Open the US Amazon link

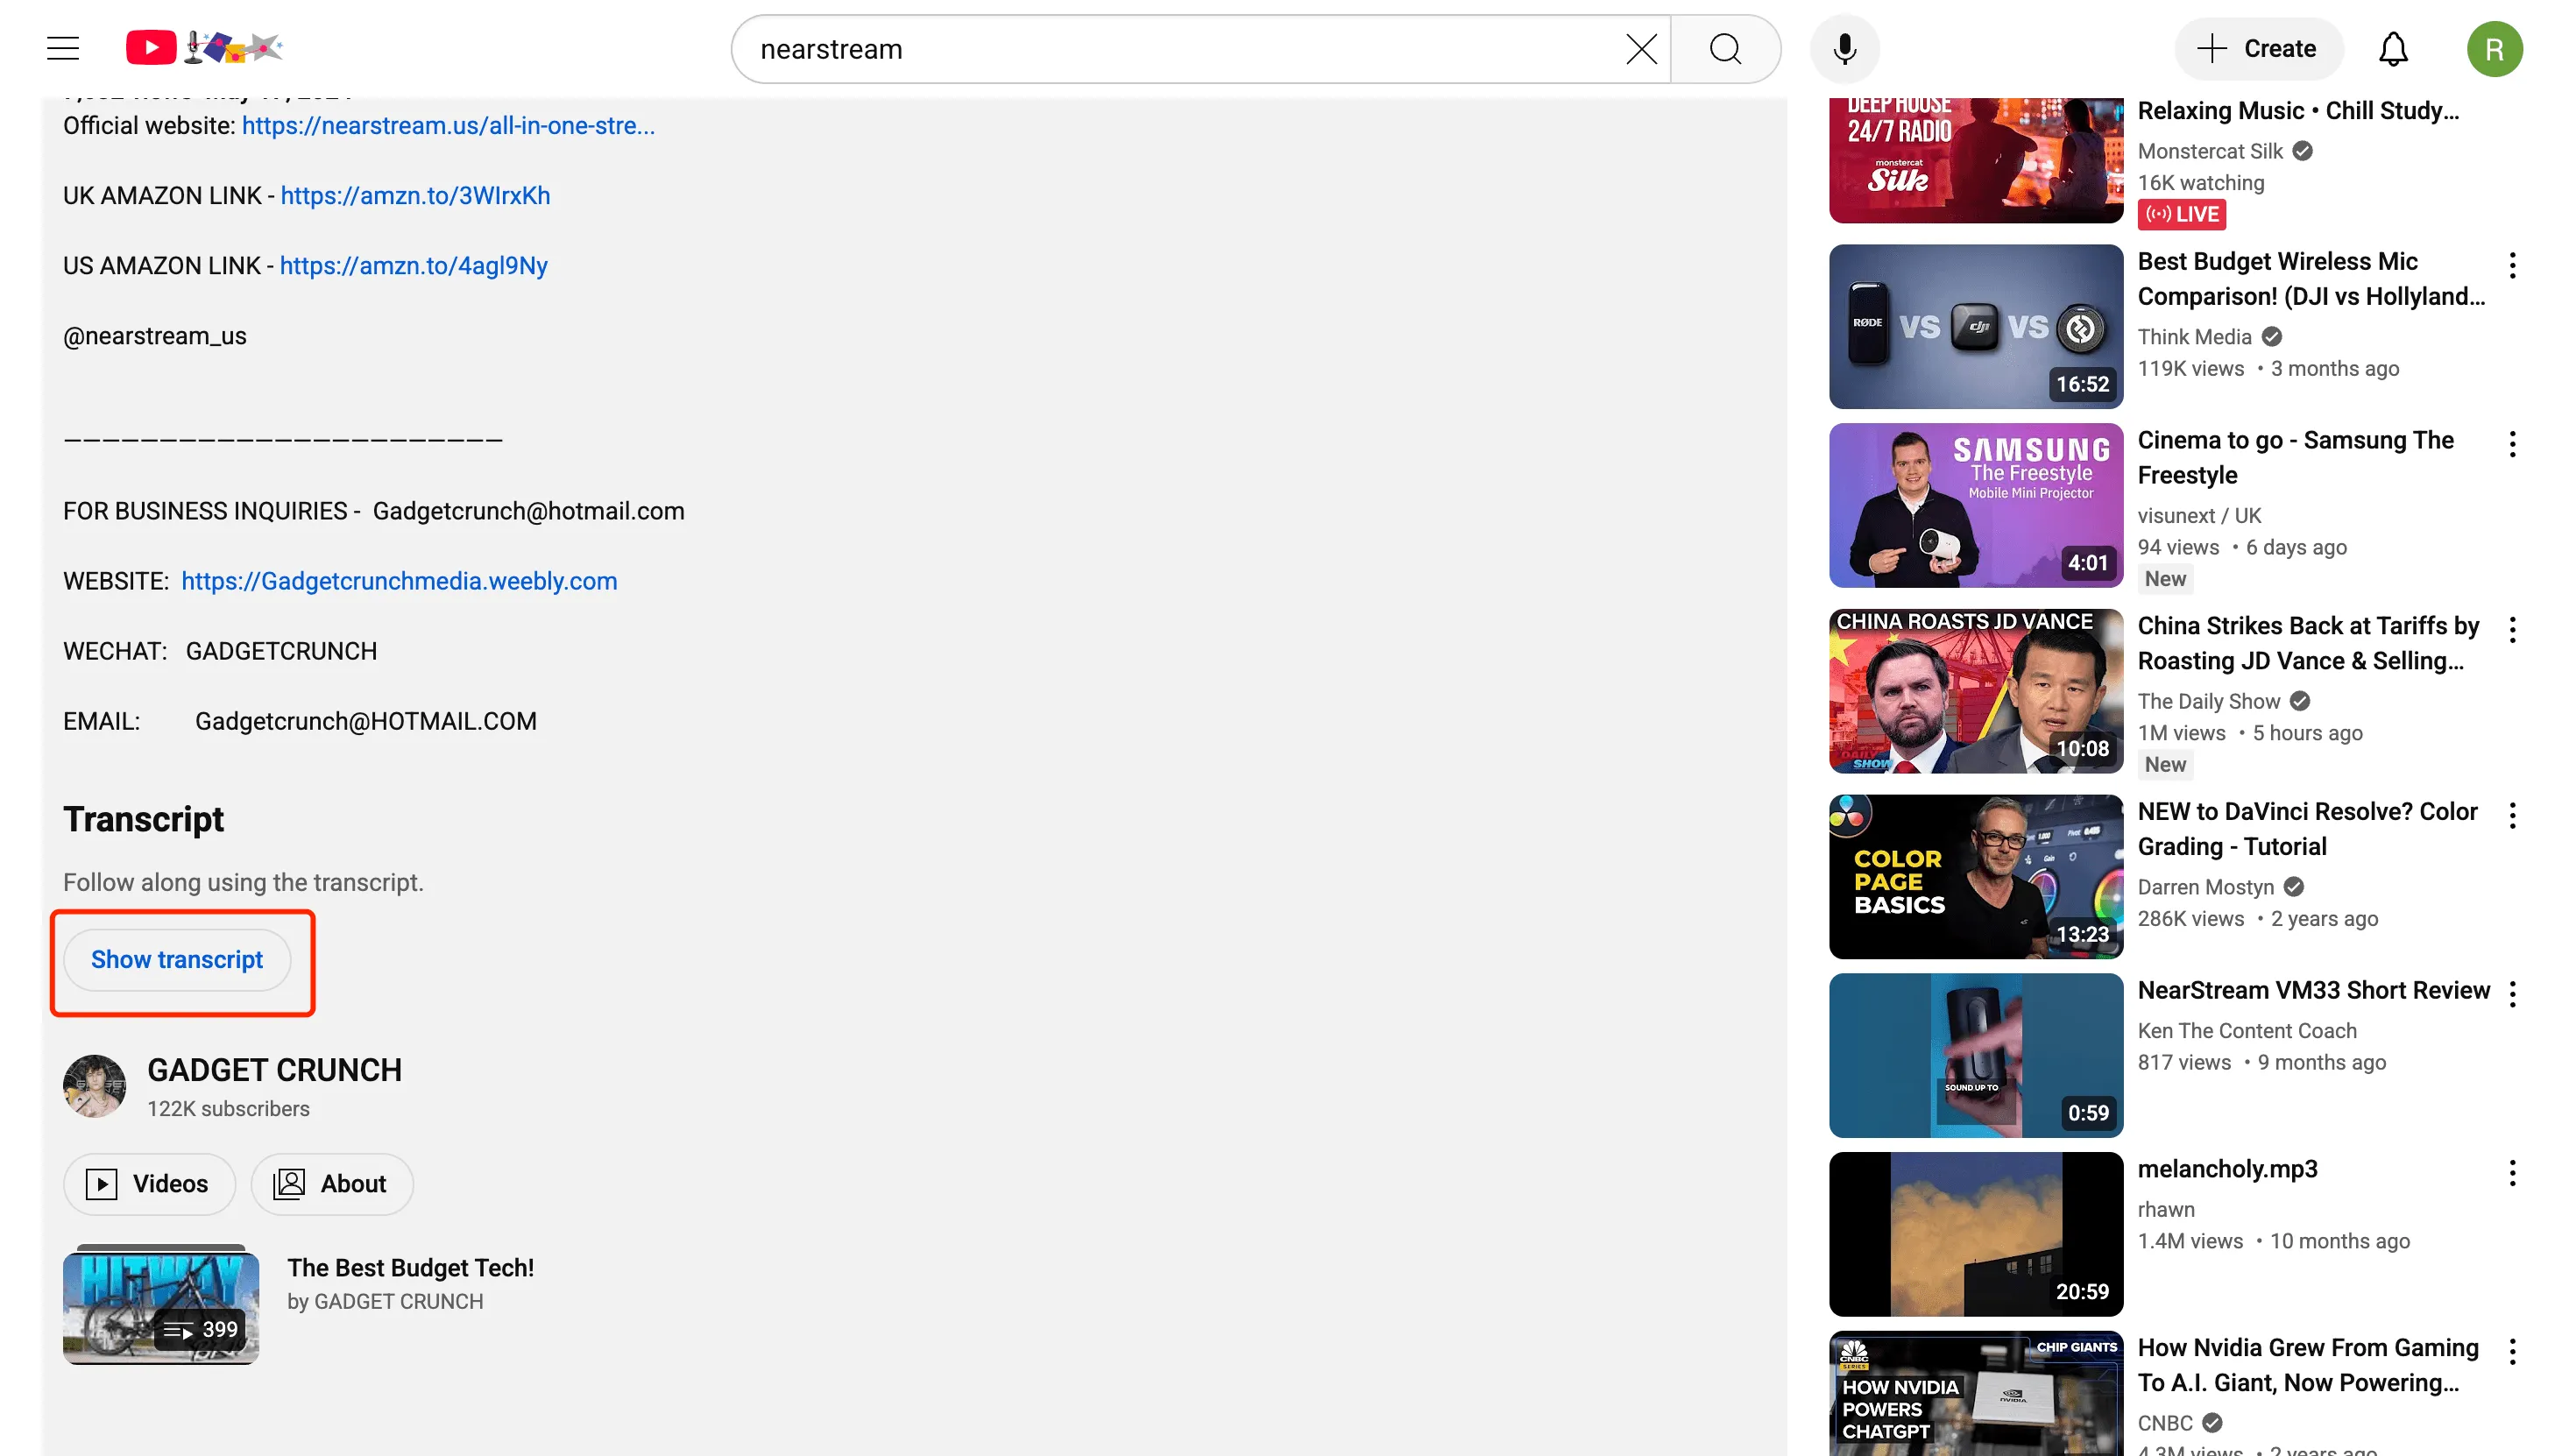click(414, 266)
